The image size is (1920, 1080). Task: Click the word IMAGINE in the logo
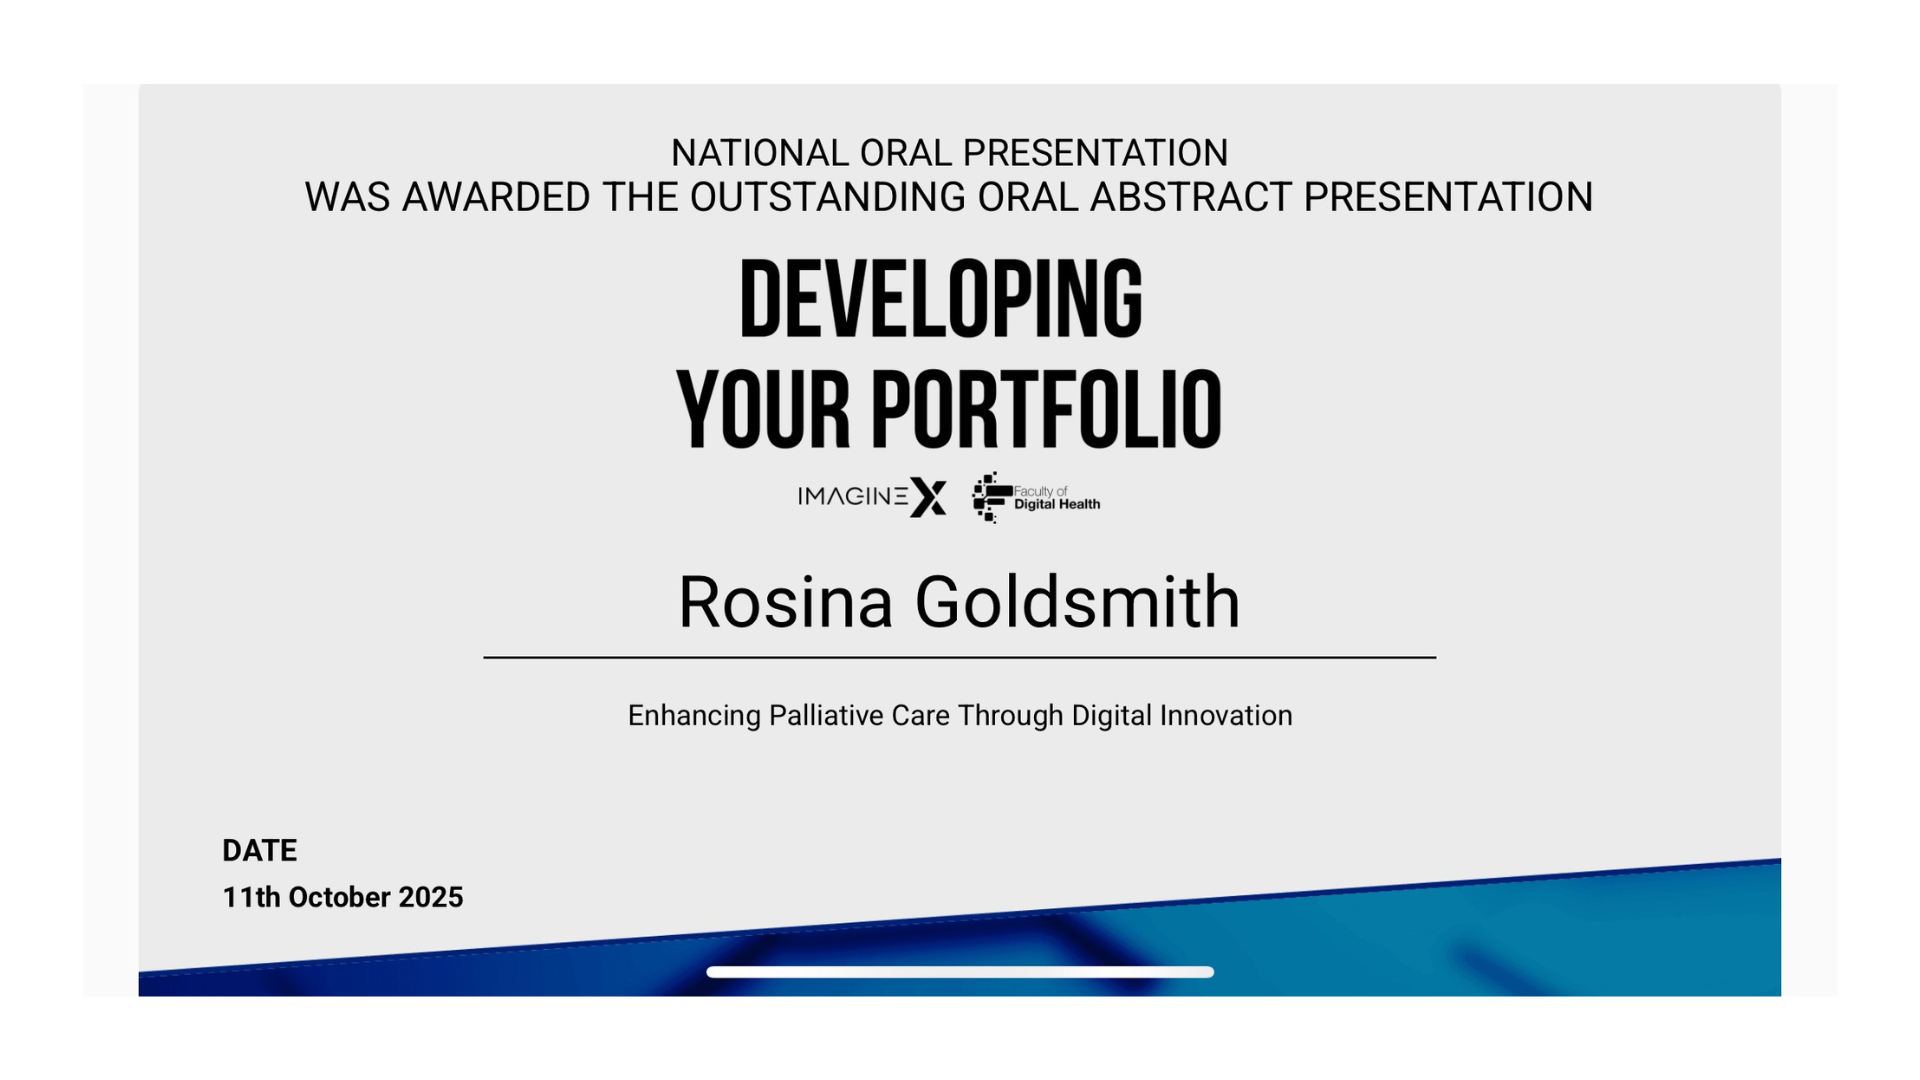coord(852,496)
